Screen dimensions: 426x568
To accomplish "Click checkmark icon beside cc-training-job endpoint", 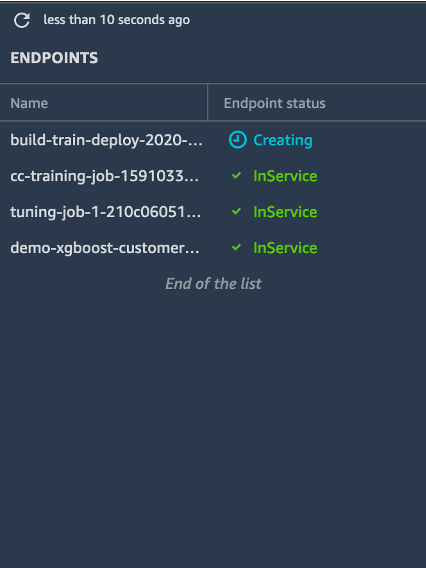I will click(x=237, y=176).
